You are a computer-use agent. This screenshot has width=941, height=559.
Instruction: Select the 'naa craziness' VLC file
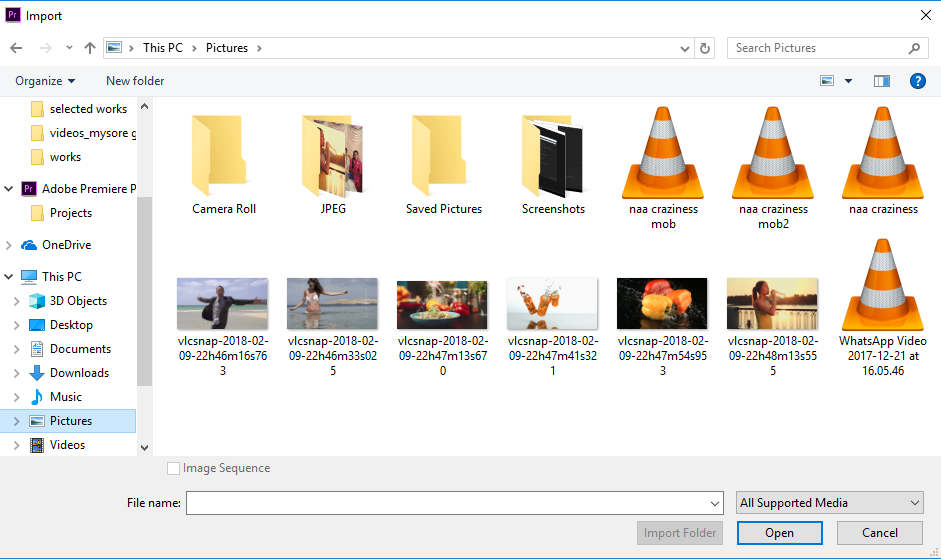(883, 161)
